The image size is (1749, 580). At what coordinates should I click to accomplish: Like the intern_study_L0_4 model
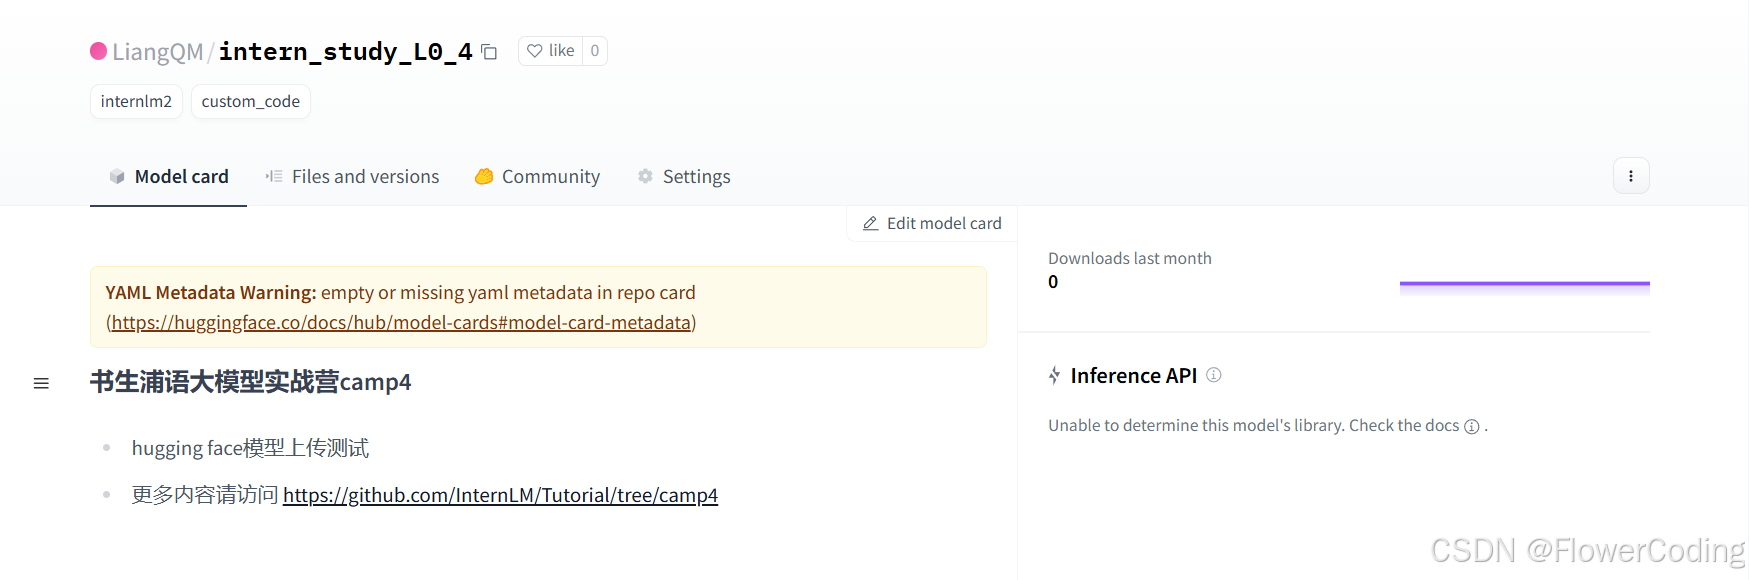click(551, 51)
